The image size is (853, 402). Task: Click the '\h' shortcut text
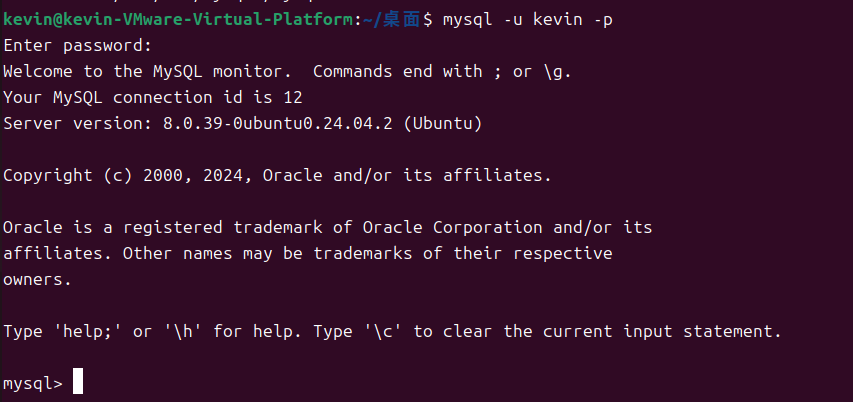click(x=182, y=331)
